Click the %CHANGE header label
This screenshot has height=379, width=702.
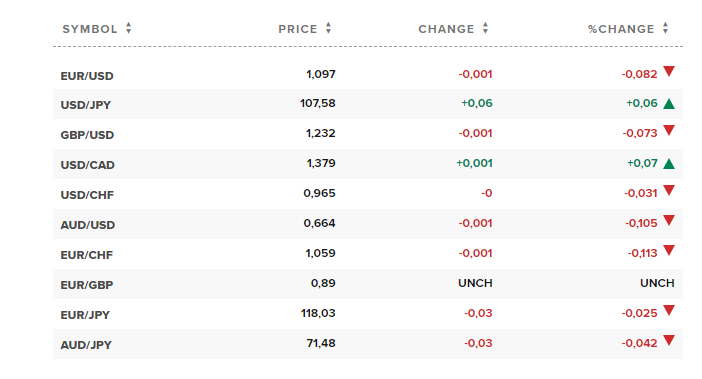coord(621,29)
